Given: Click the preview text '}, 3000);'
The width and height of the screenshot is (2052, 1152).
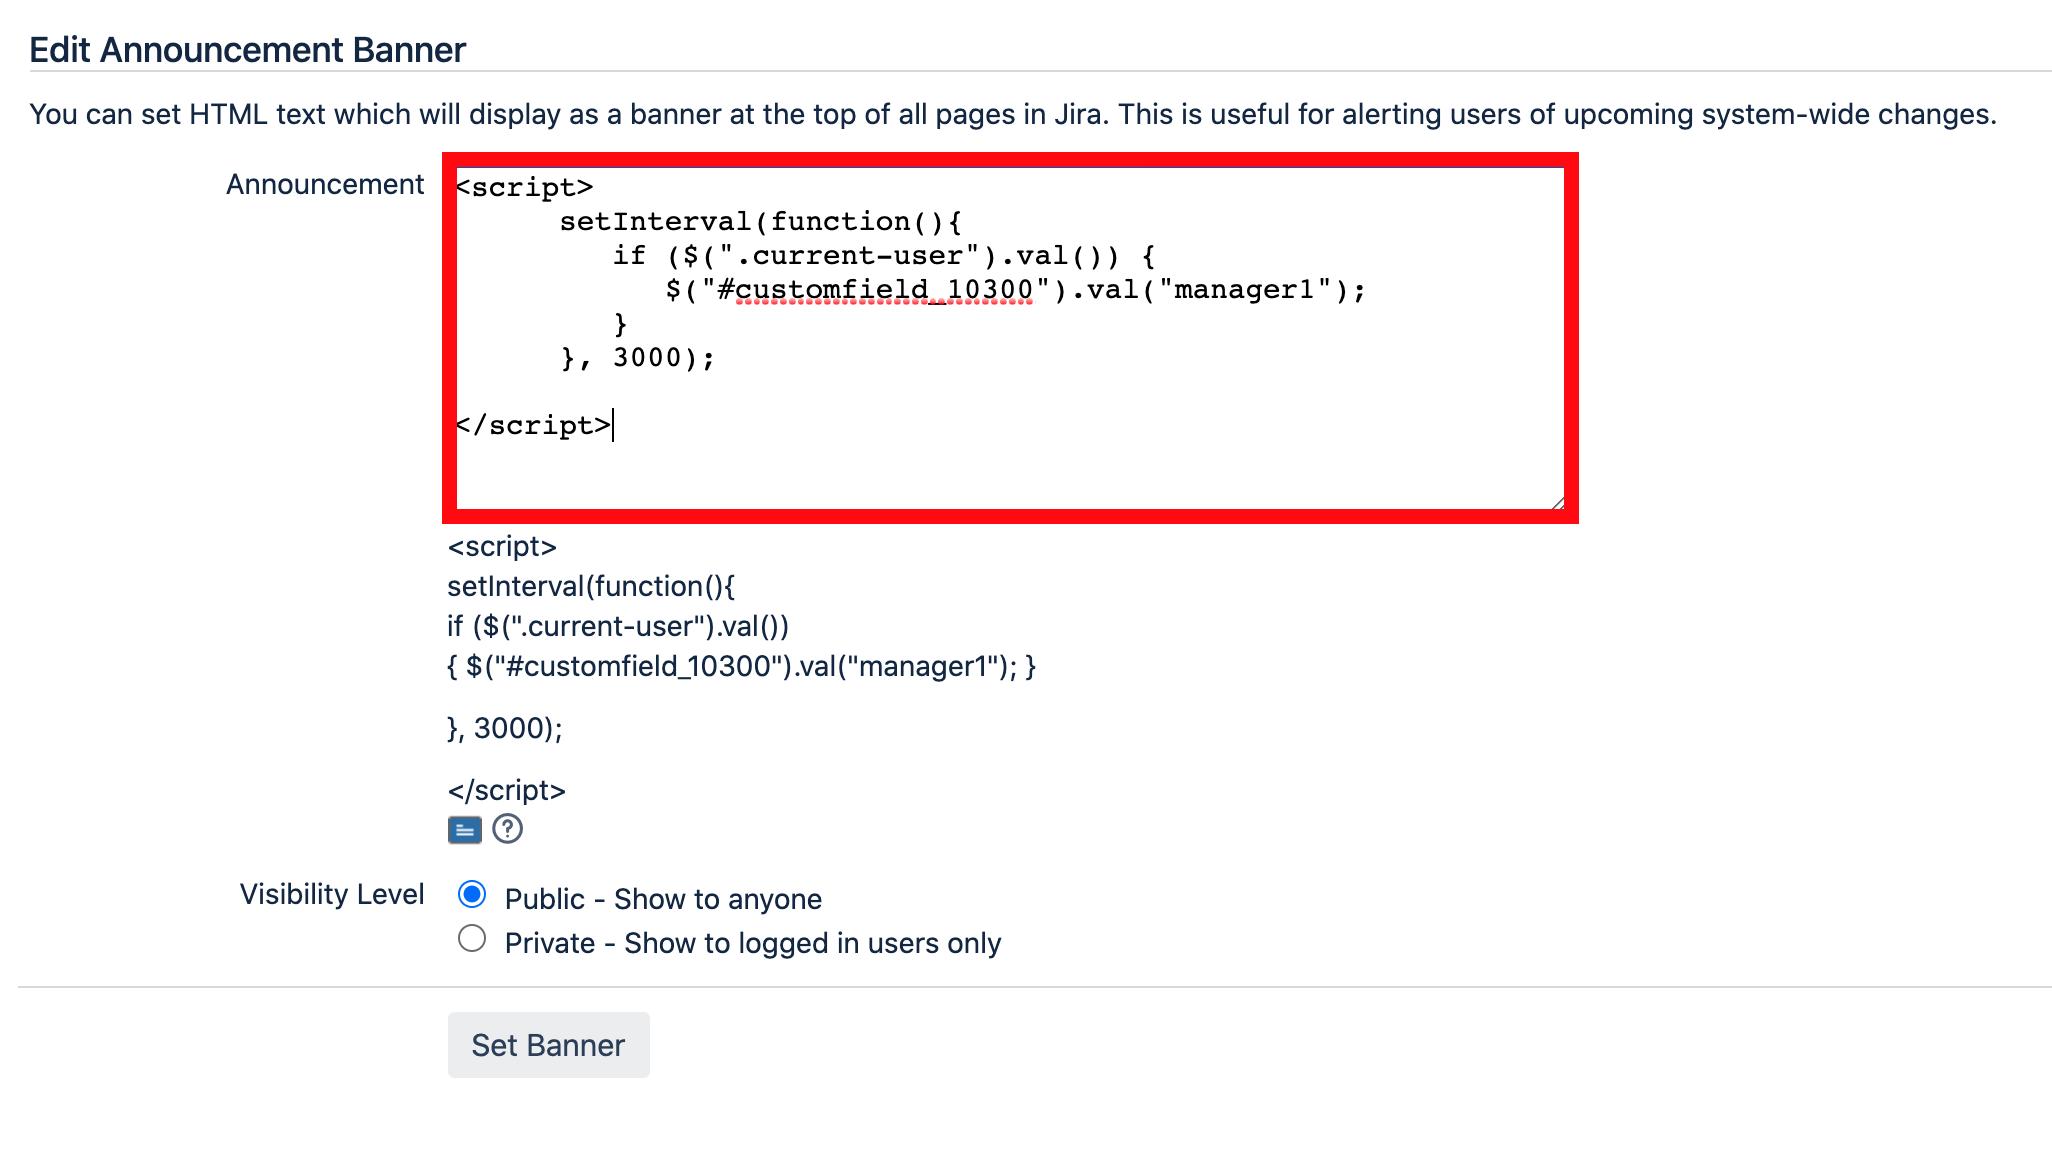Looking at the screenshot, I should click(x=505, y=728).
